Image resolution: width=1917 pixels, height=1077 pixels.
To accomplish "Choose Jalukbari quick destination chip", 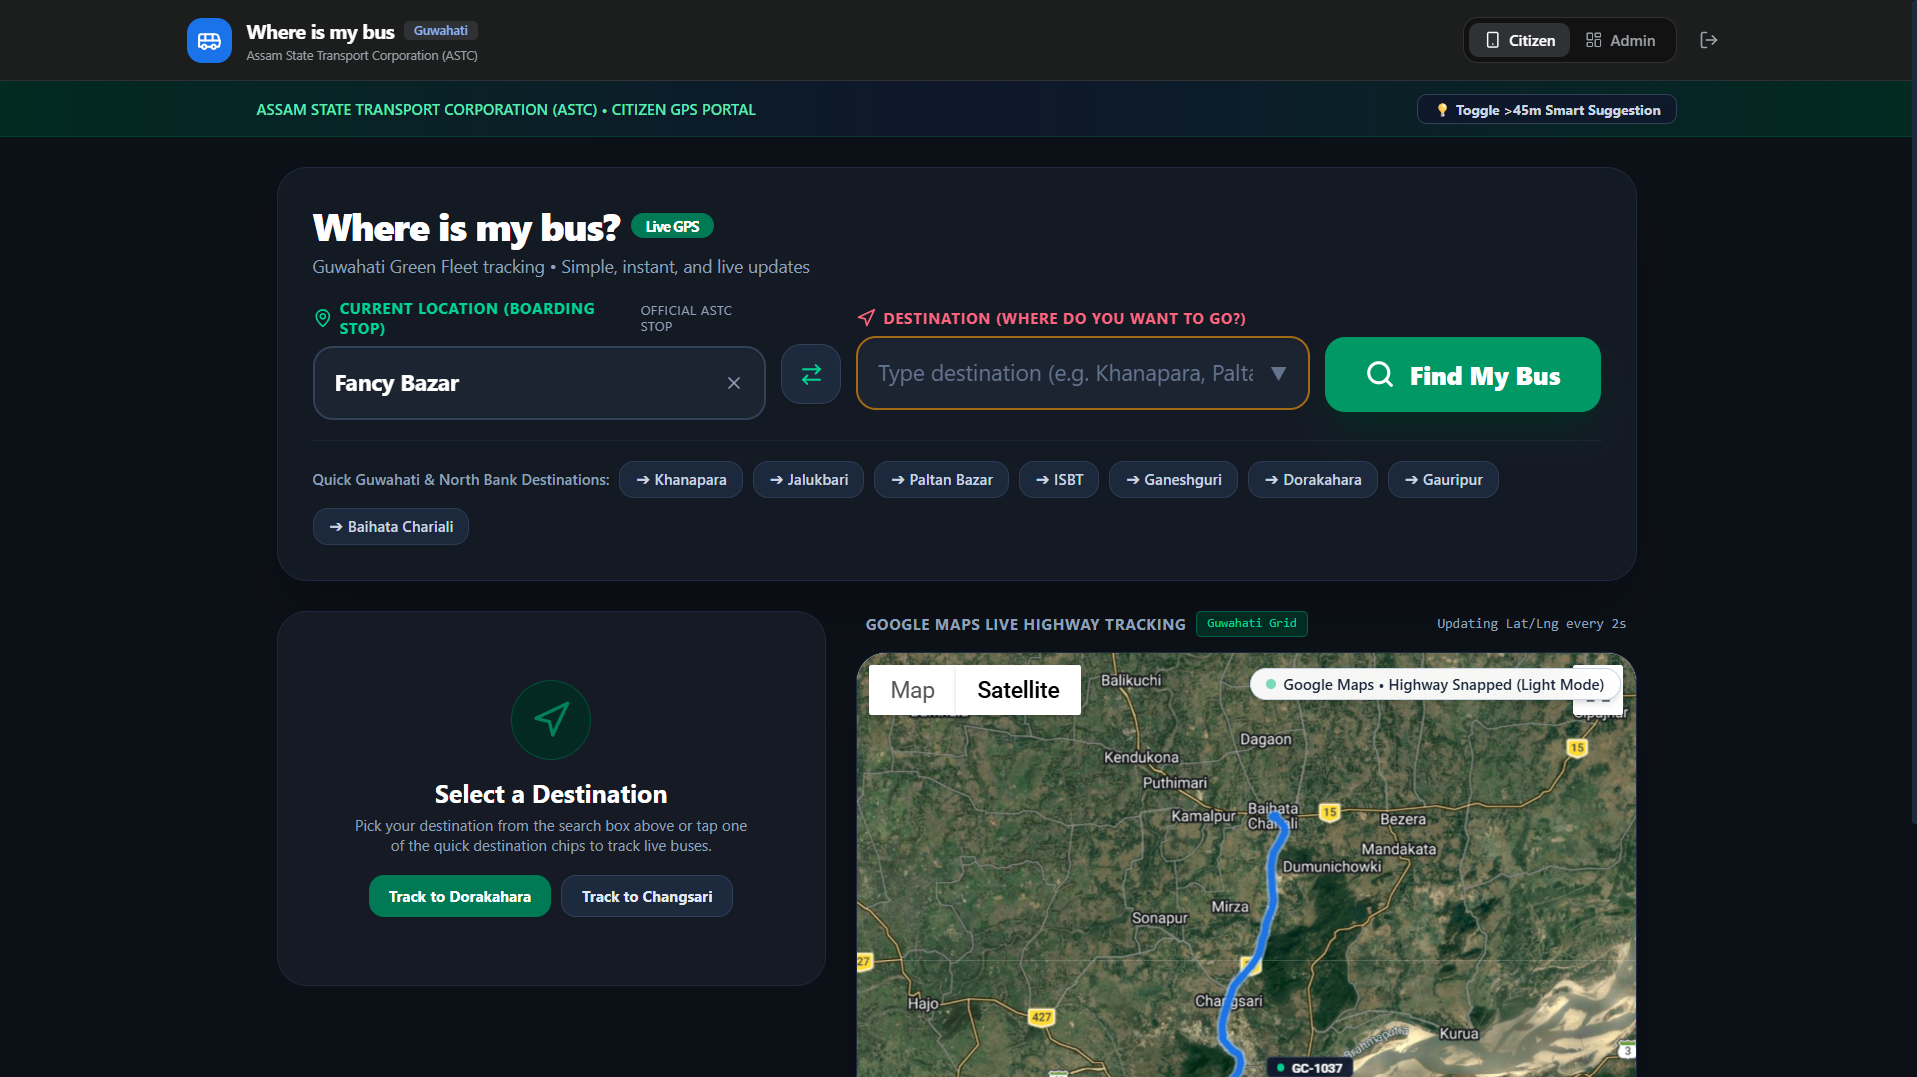I will tap(808, 480).
